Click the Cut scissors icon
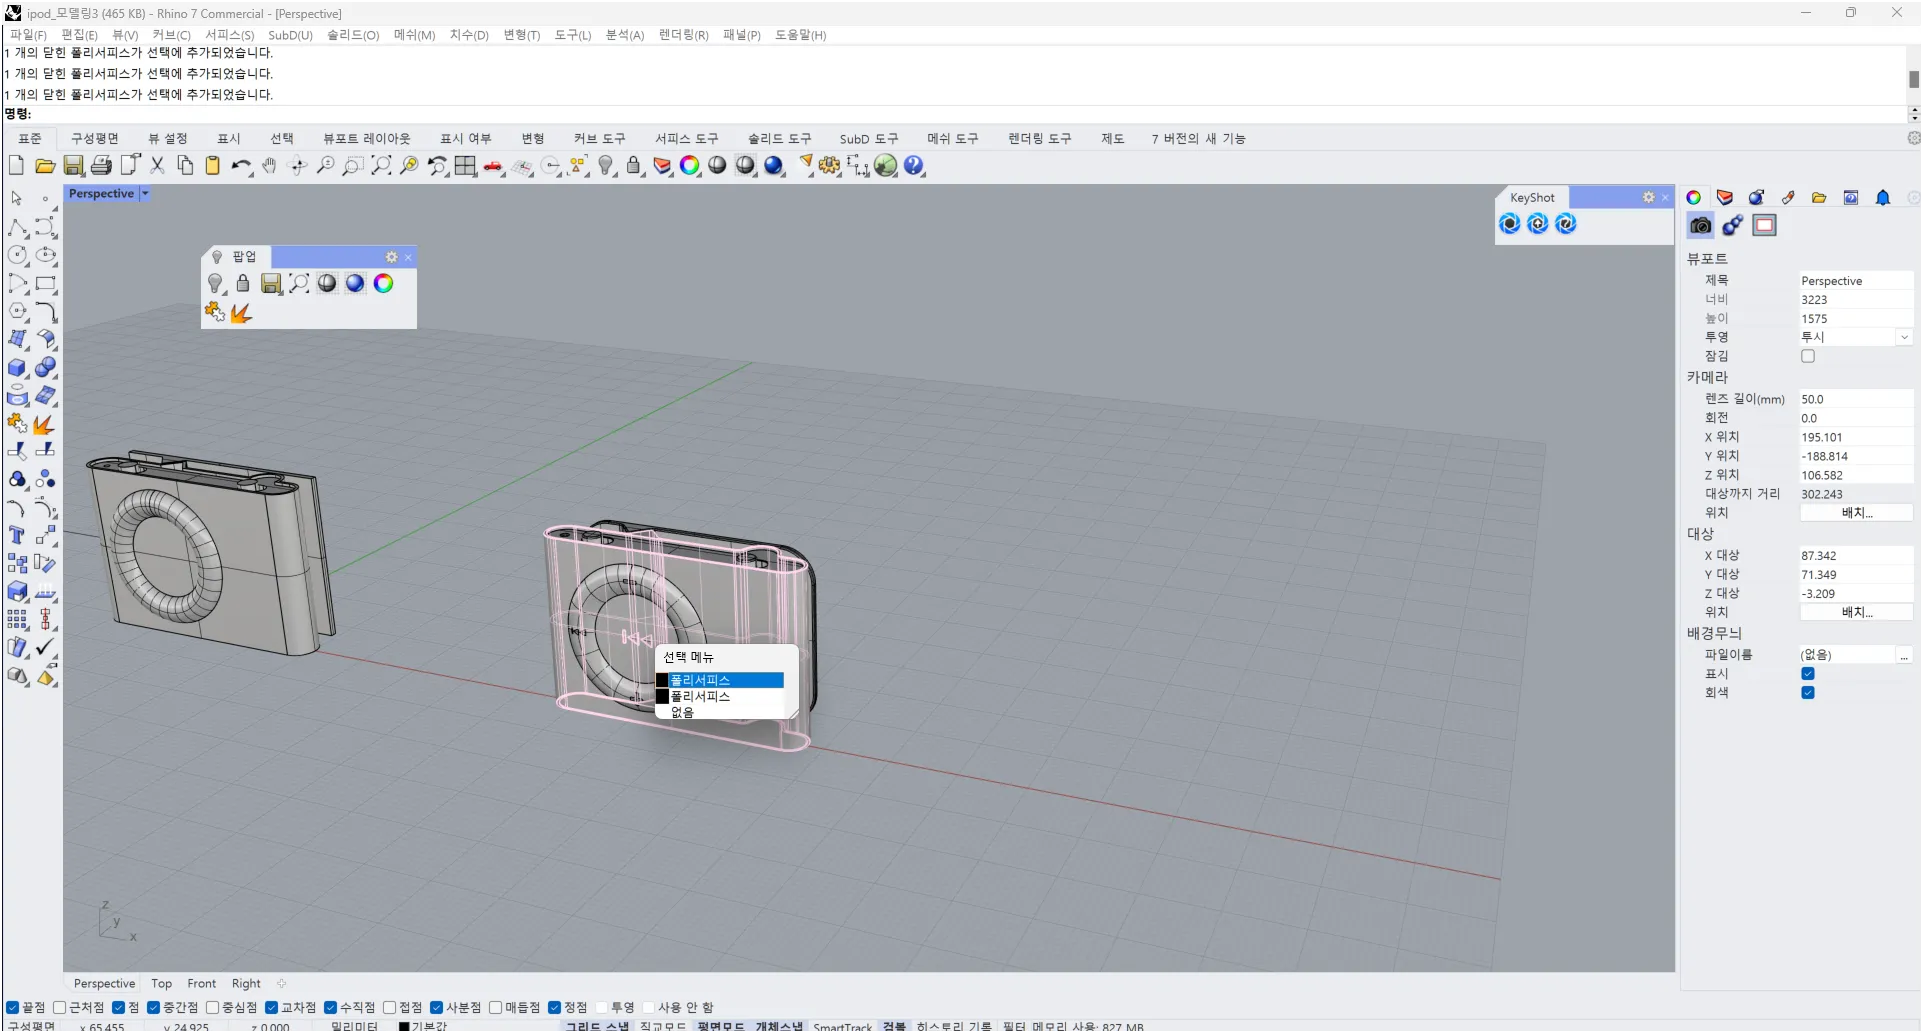Image resolution: width=1923 pixels, height=1033 pixels. pos(157,166)
